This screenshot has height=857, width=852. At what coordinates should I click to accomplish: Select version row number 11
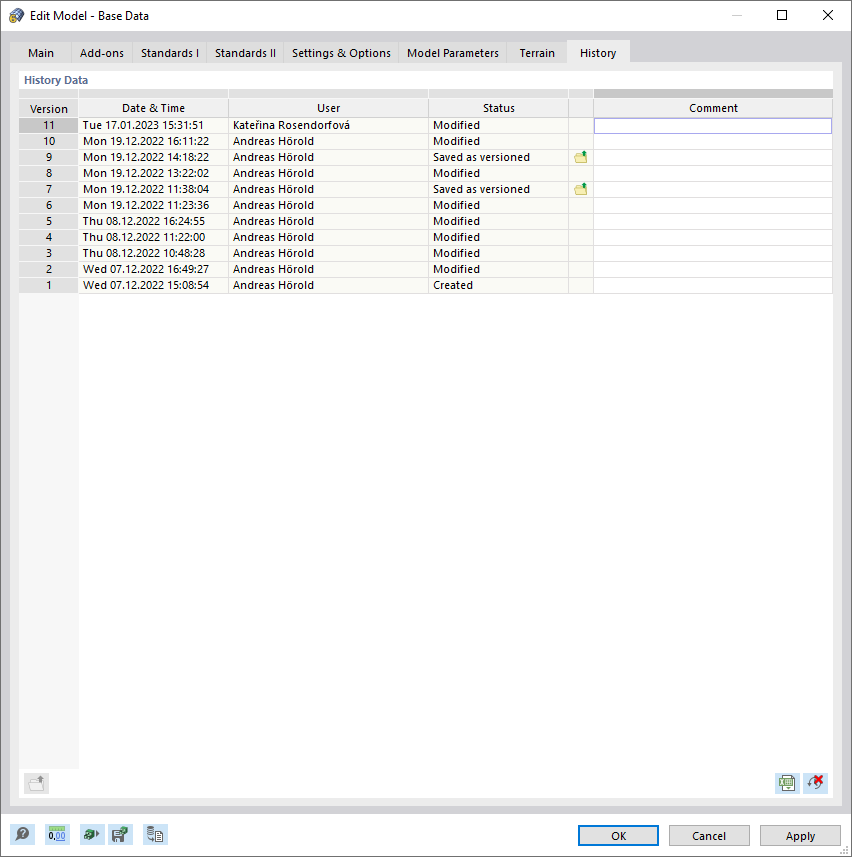click(x=49, y=126)
